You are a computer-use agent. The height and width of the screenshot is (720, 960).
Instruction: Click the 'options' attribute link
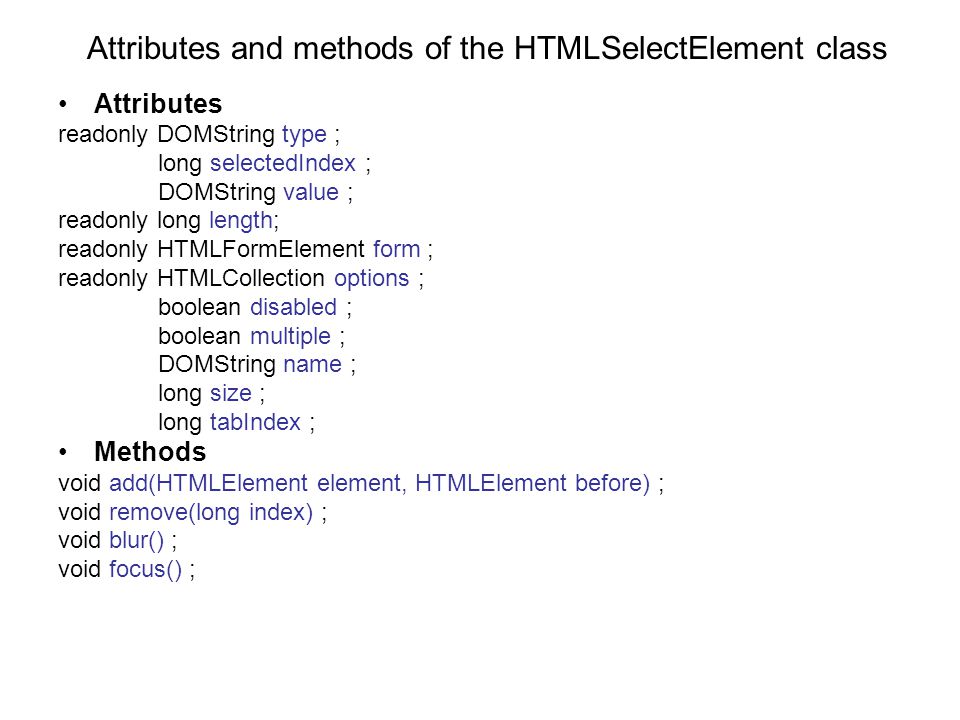372,279
